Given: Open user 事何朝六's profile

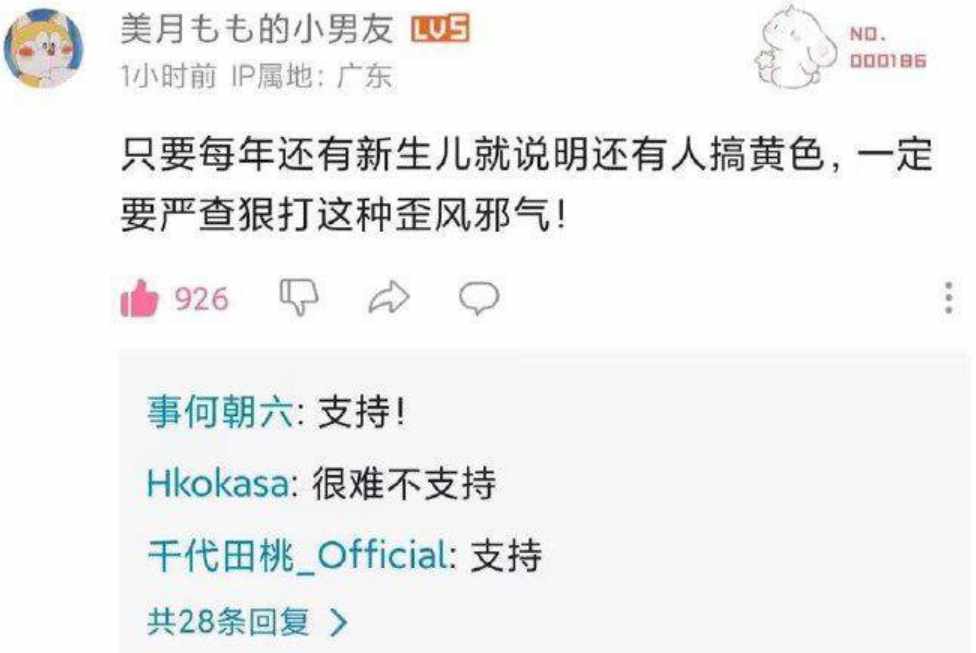Looking at the screenshot, I should 220,412.
